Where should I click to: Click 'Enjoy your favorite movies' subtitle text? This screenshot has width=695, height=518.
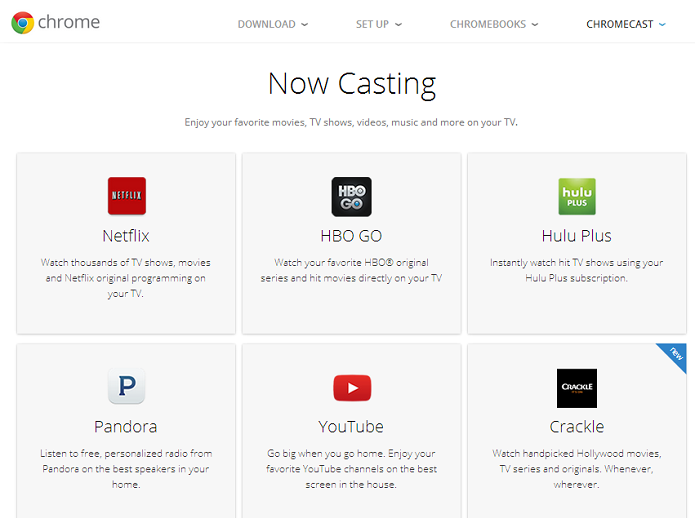coord(351,122)
